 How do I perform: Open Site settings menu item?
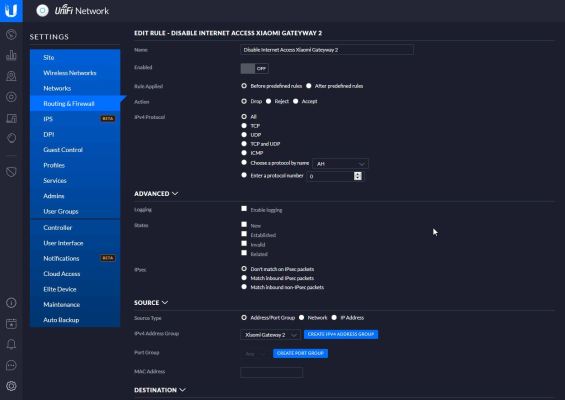pos(75,57)
